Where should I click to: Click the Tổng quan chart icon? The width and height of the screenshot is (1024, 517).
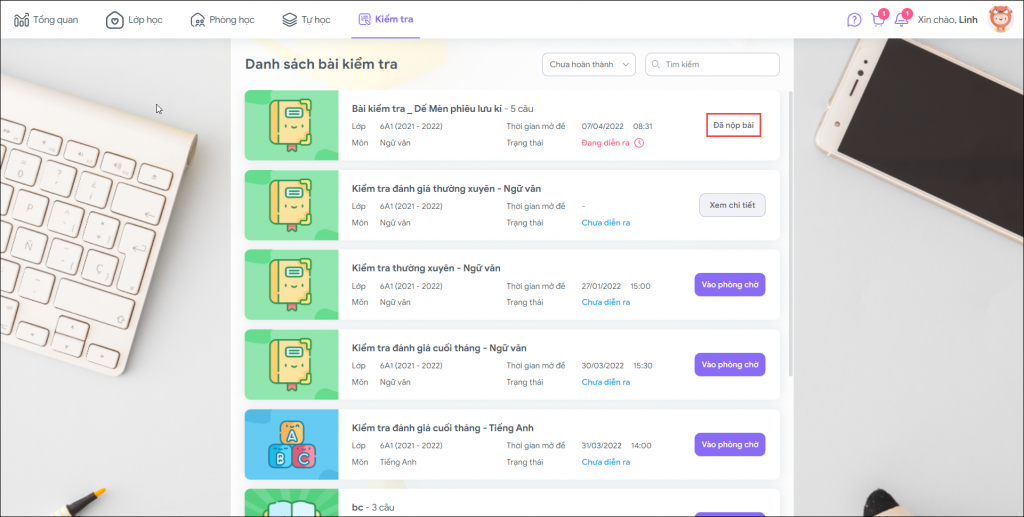pyautogui.click(x=22, y=20)
